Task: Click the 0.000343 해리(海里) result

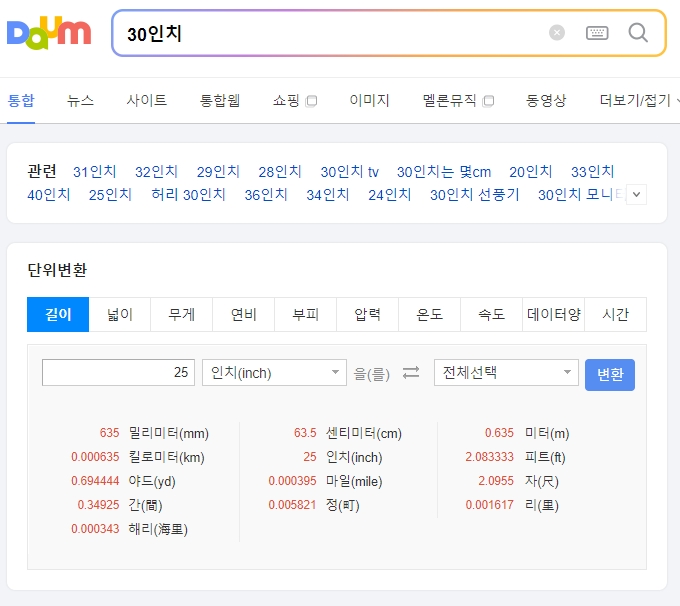Action: 129,529
